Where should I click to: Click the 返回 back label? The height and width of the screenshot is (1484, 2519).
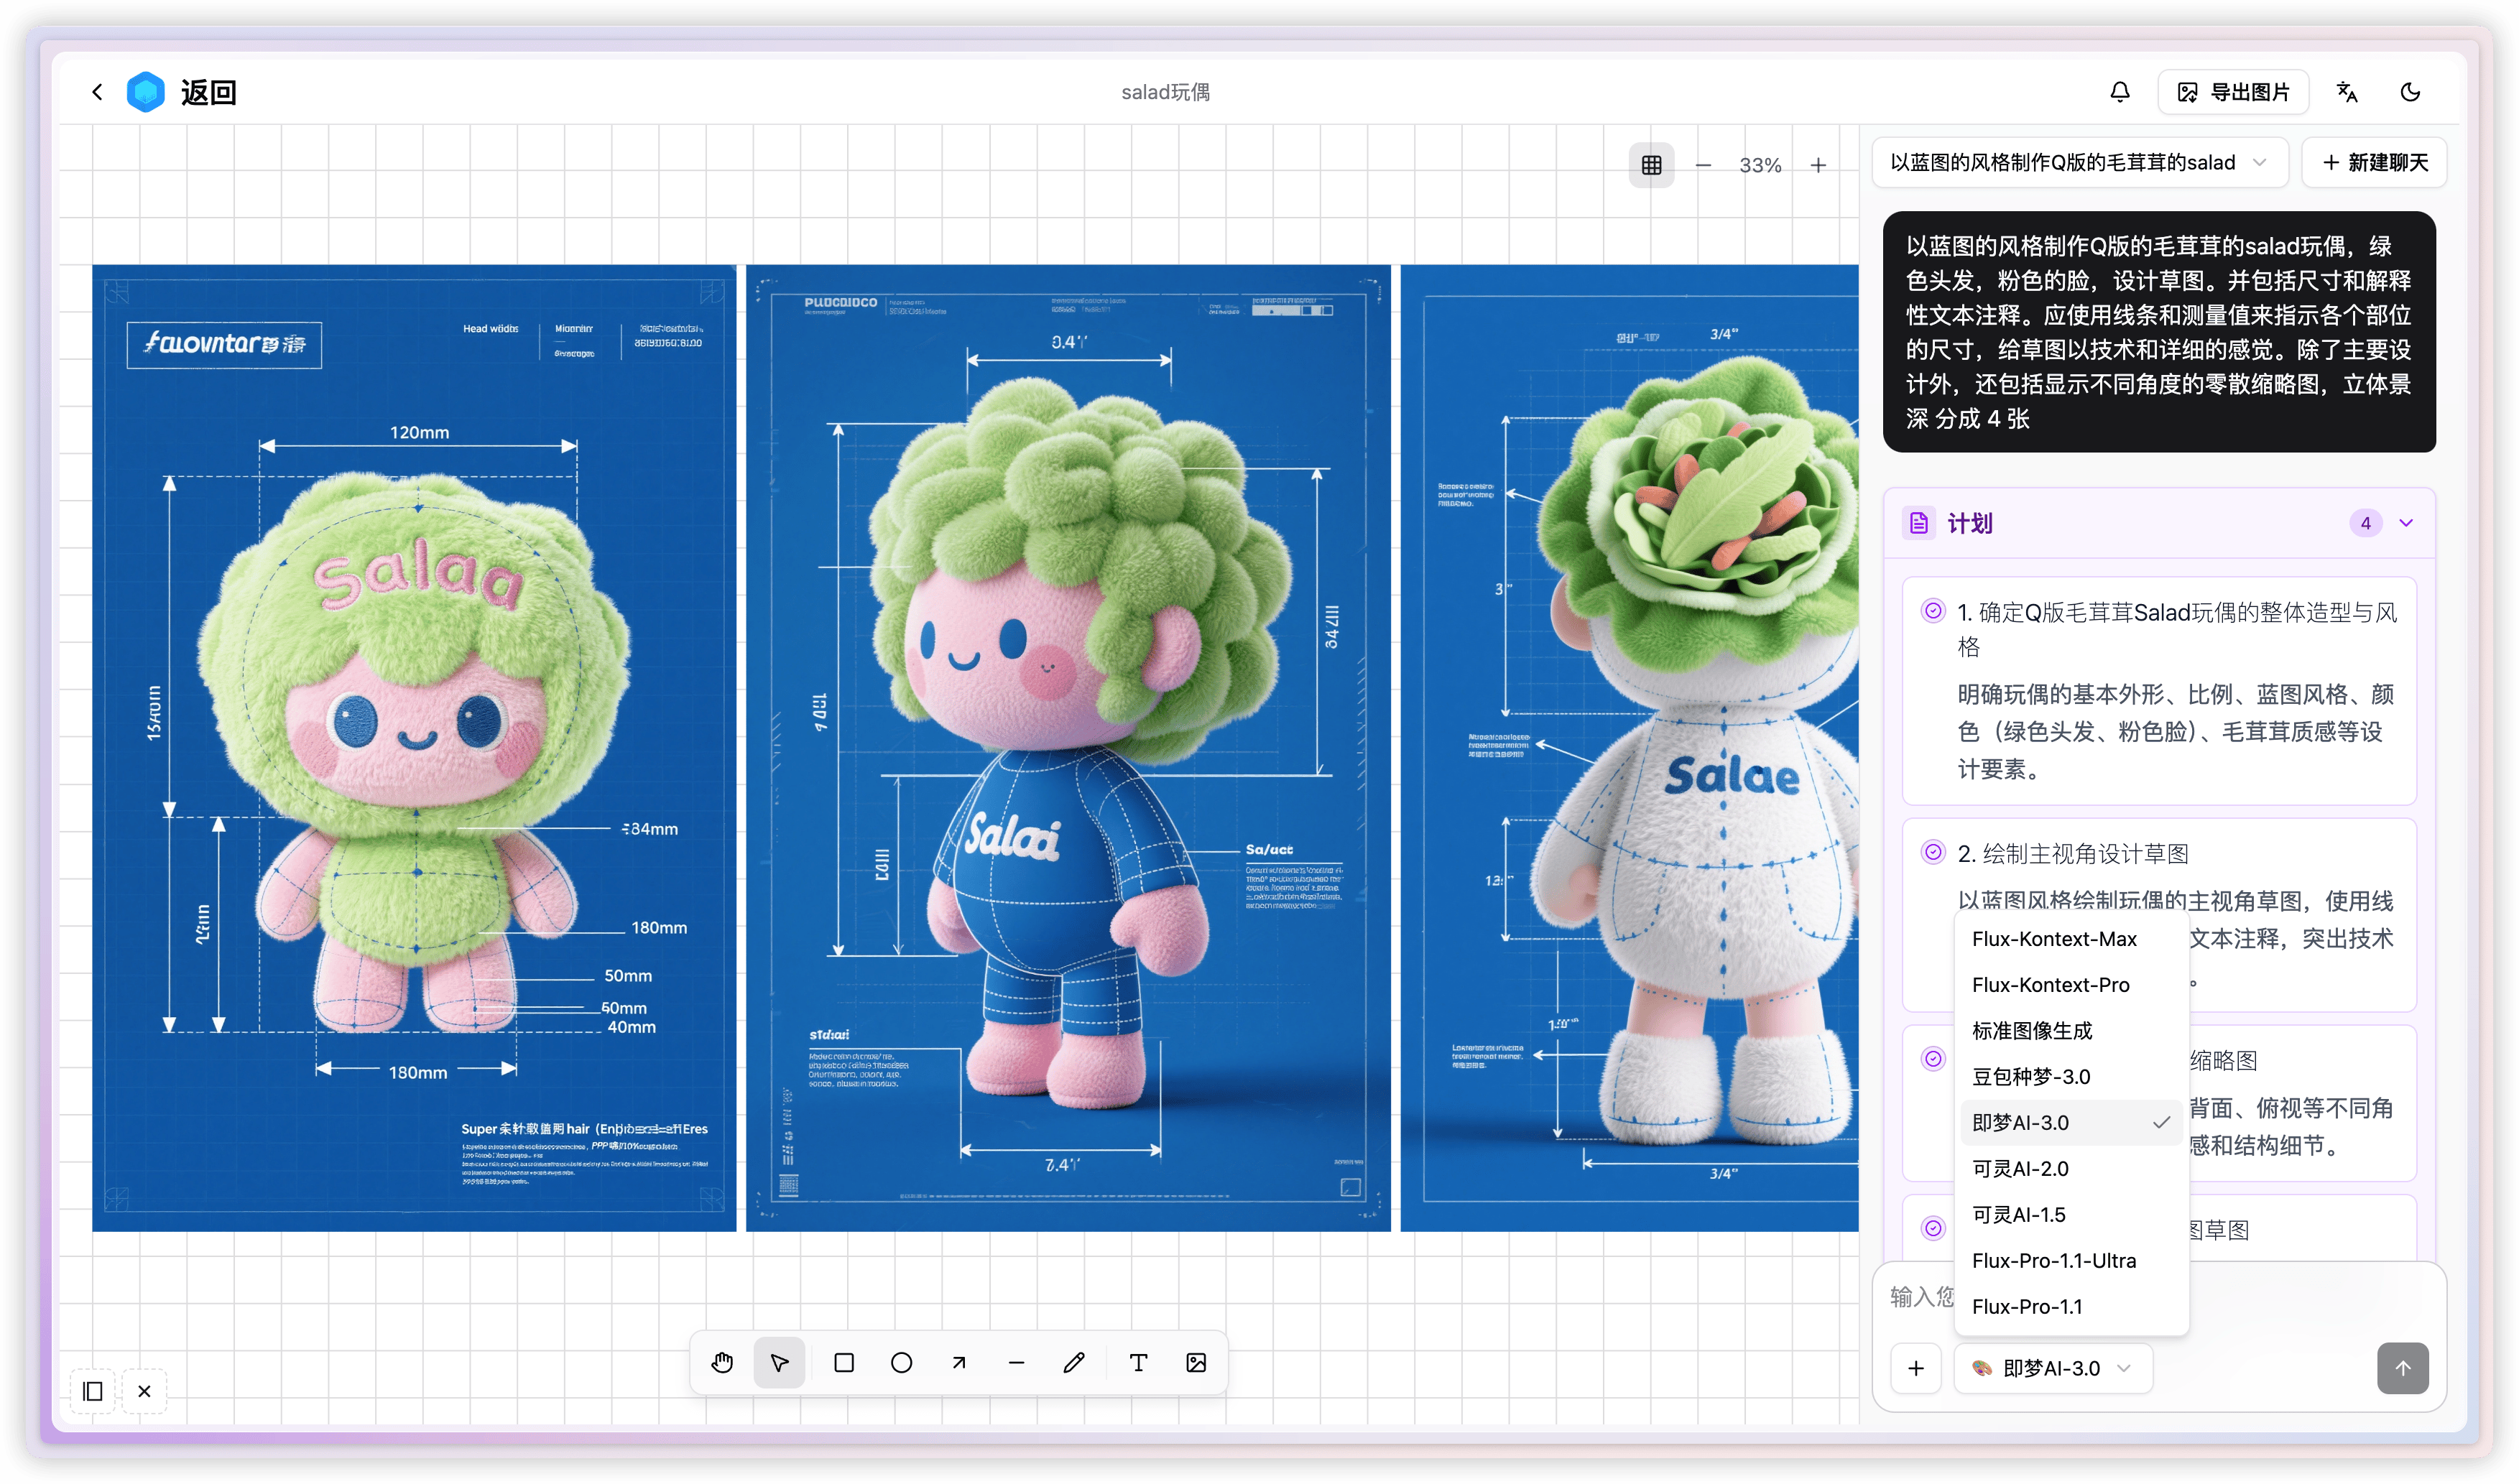tap(208, 92)
